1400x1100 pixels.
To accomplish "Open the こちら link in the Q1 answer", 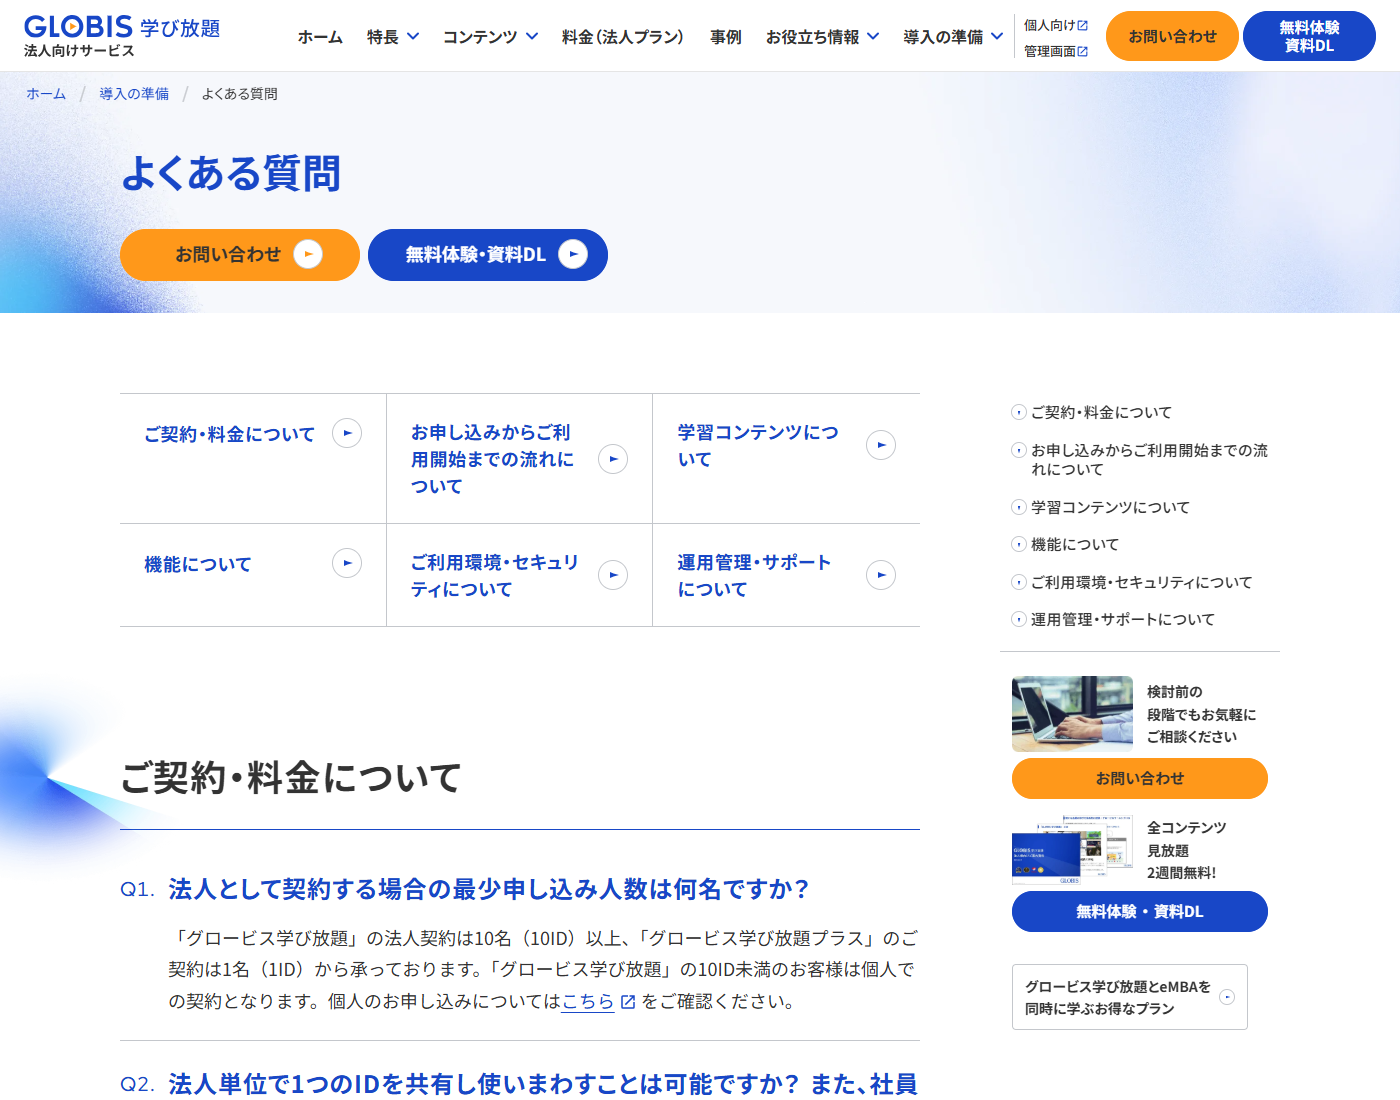I will [588, 1001].
